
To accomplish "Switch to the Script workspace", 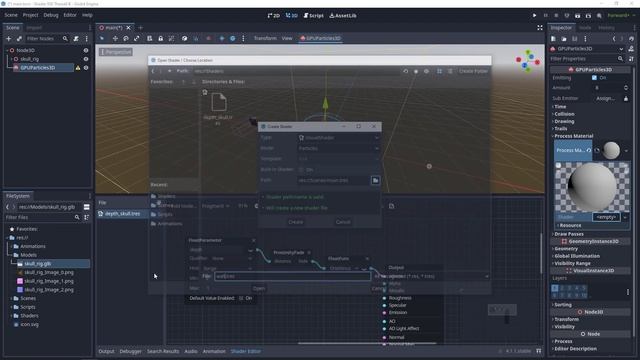I will [x=313, y=16].
